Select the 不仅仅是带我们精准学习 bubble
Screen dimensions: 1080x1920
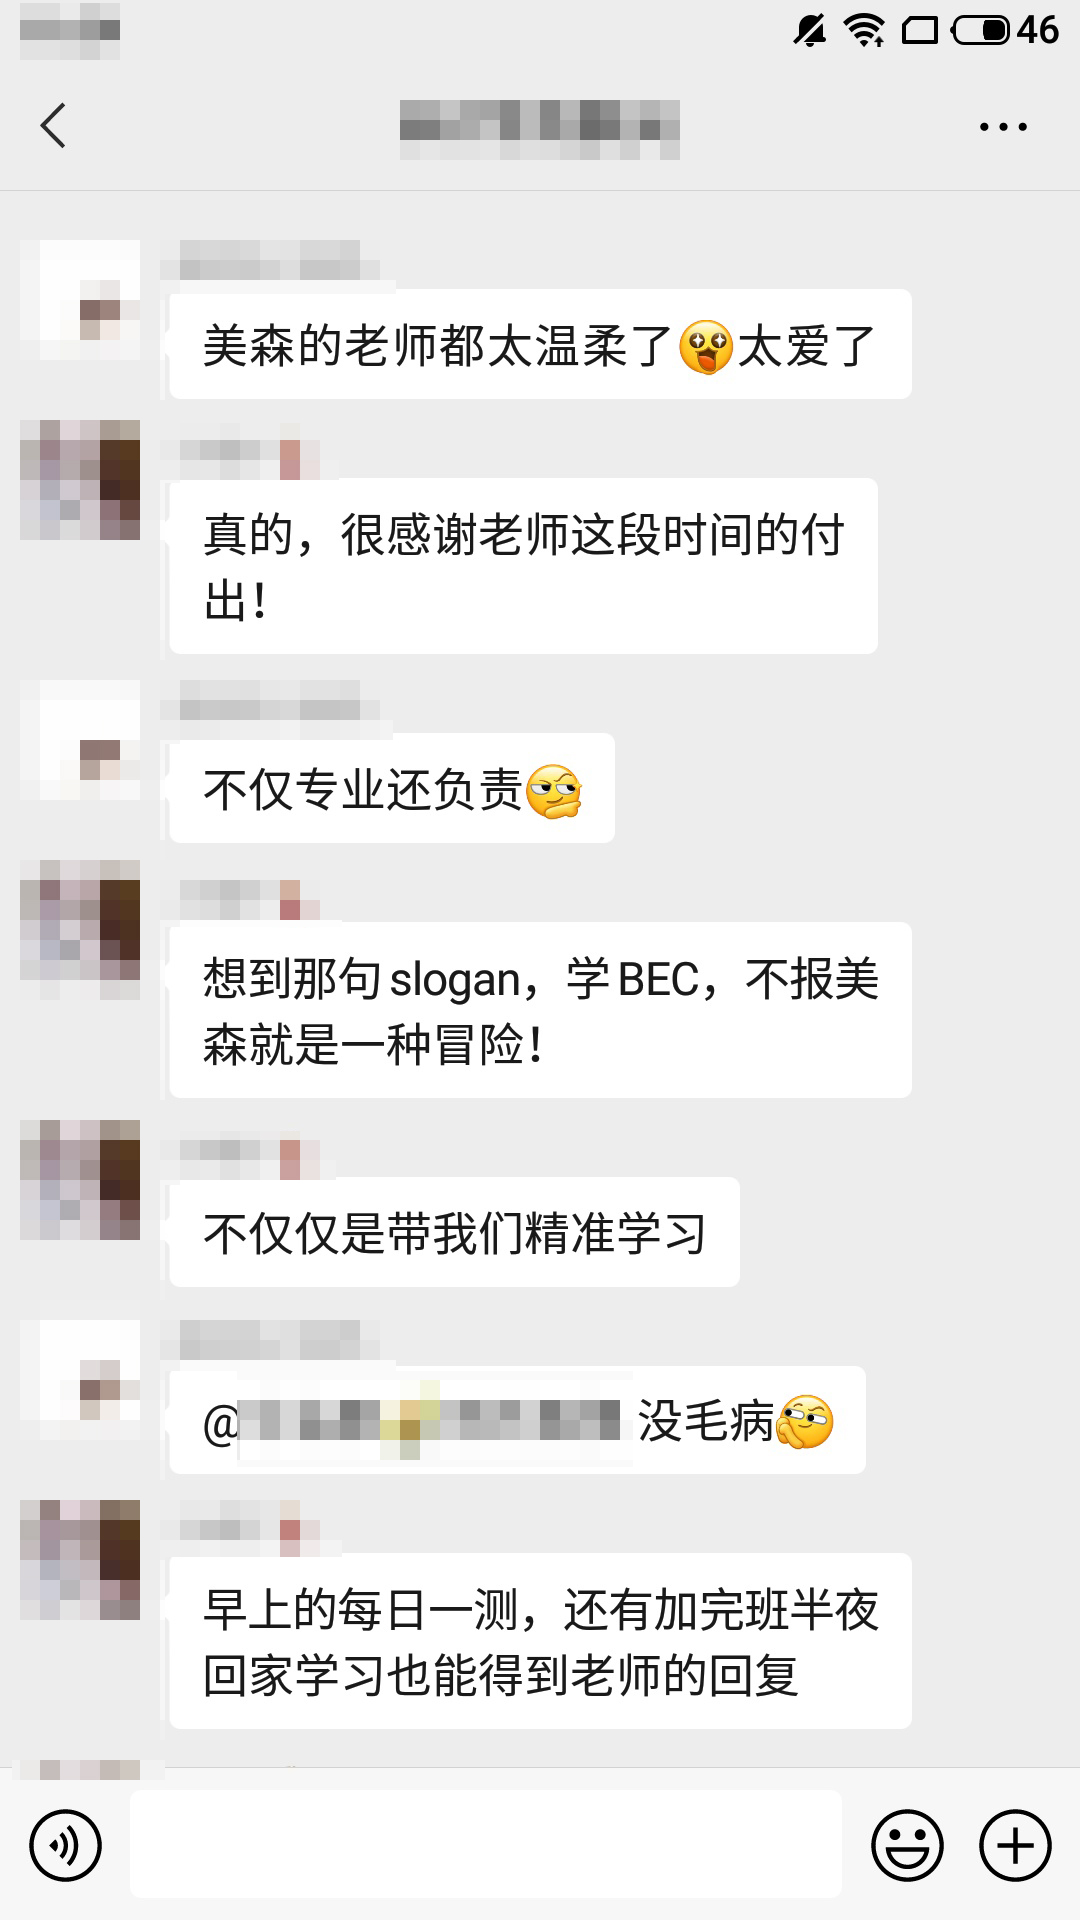(x=454, y=1232)
